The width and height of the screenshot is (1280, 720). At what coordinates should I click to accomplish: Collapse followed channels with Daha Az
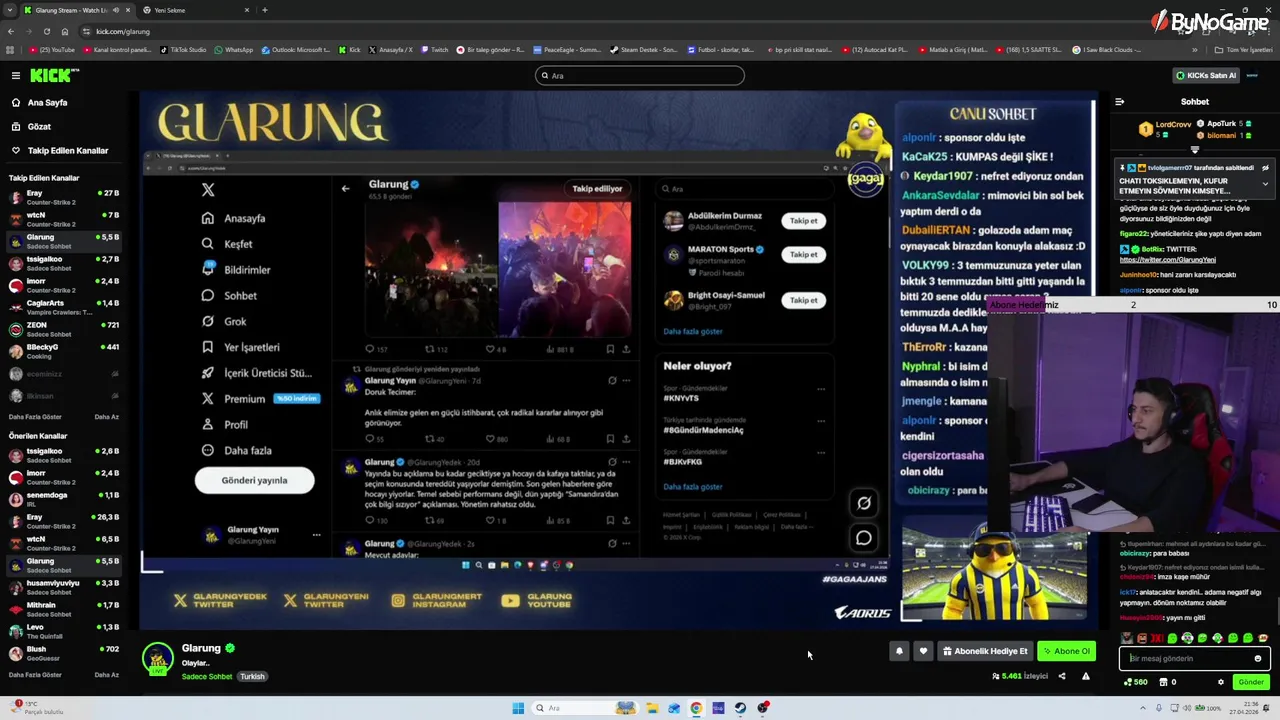tap(106, 417)
